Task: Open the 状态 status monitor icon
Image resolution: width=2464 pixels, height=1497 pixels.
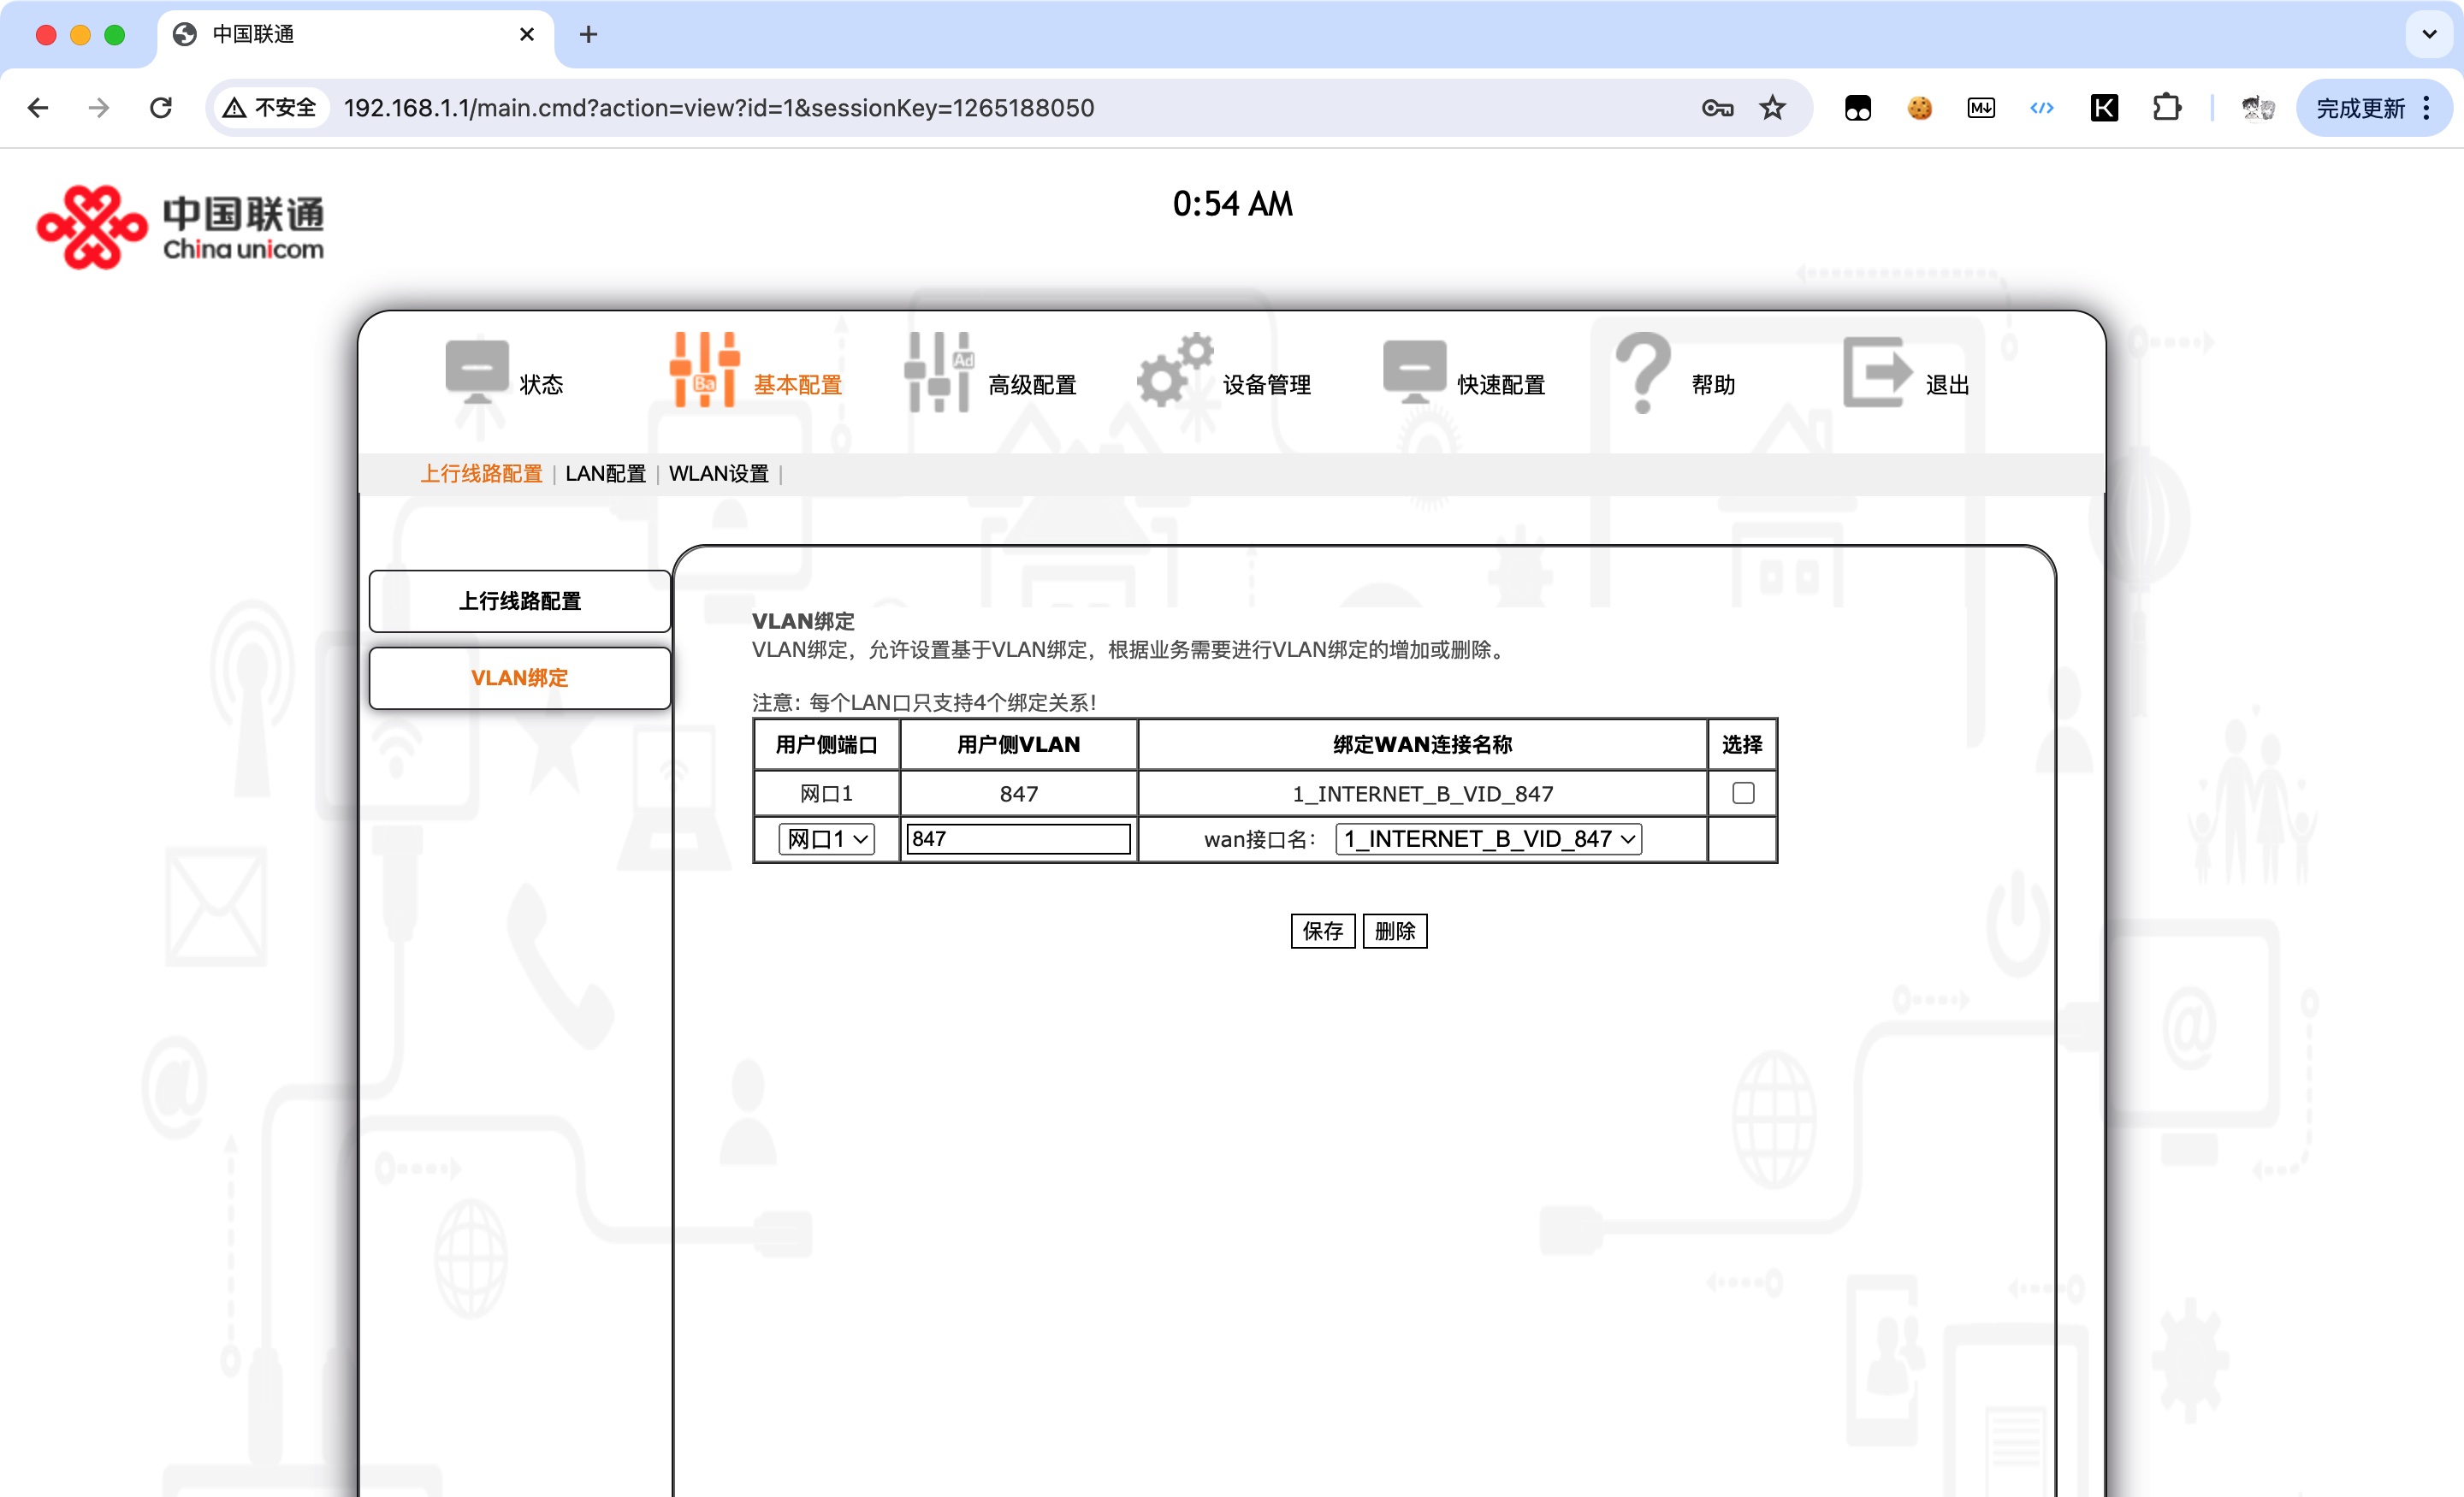Action: tap(477, 372)
